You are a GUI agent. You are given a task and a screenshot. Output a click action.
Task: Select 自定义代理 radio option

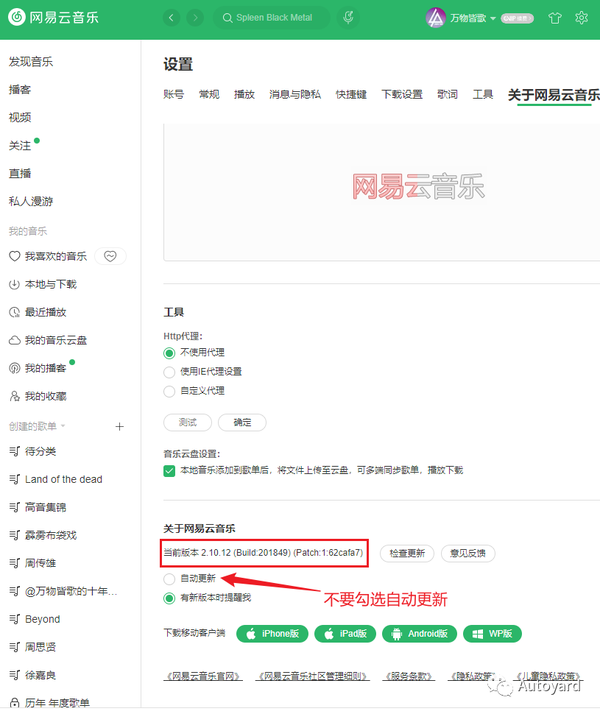(x=169, y=391)
